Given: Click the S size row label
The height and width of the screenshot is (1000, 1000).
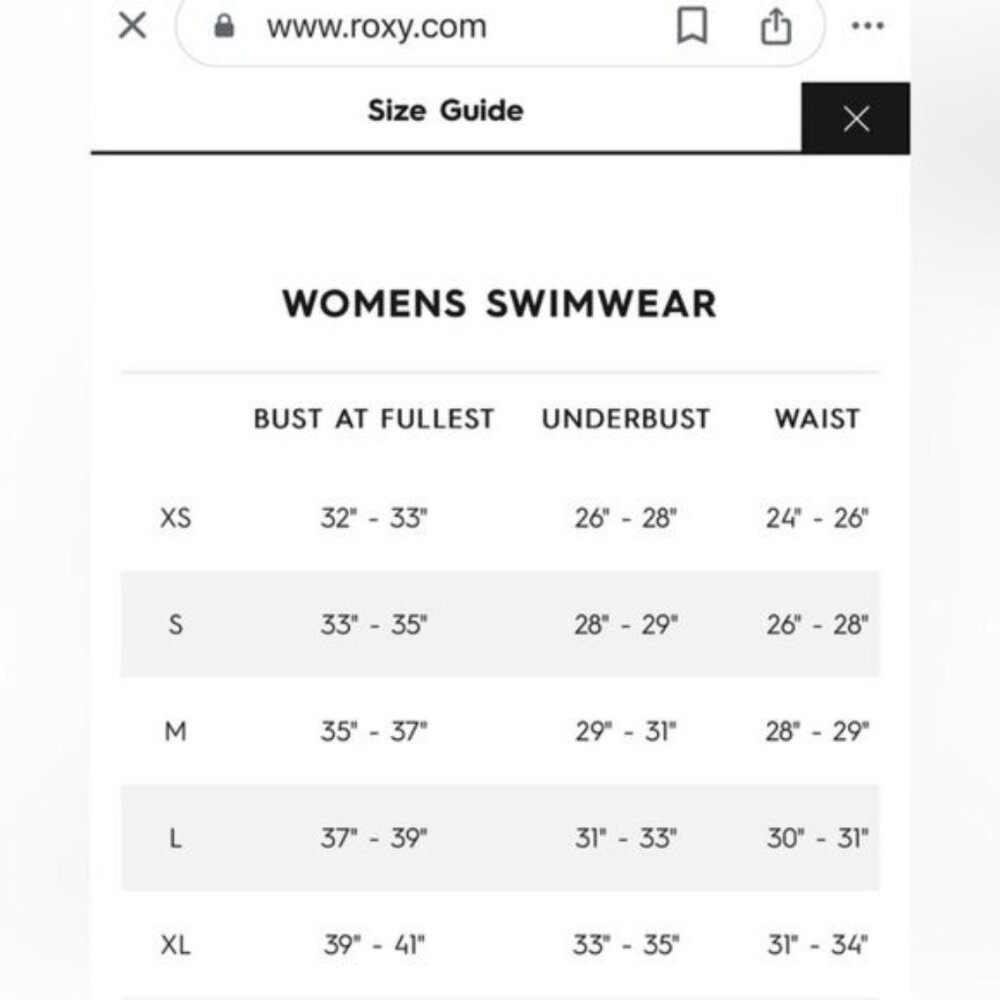Looking at the screenshot, I should coord(175,626).
